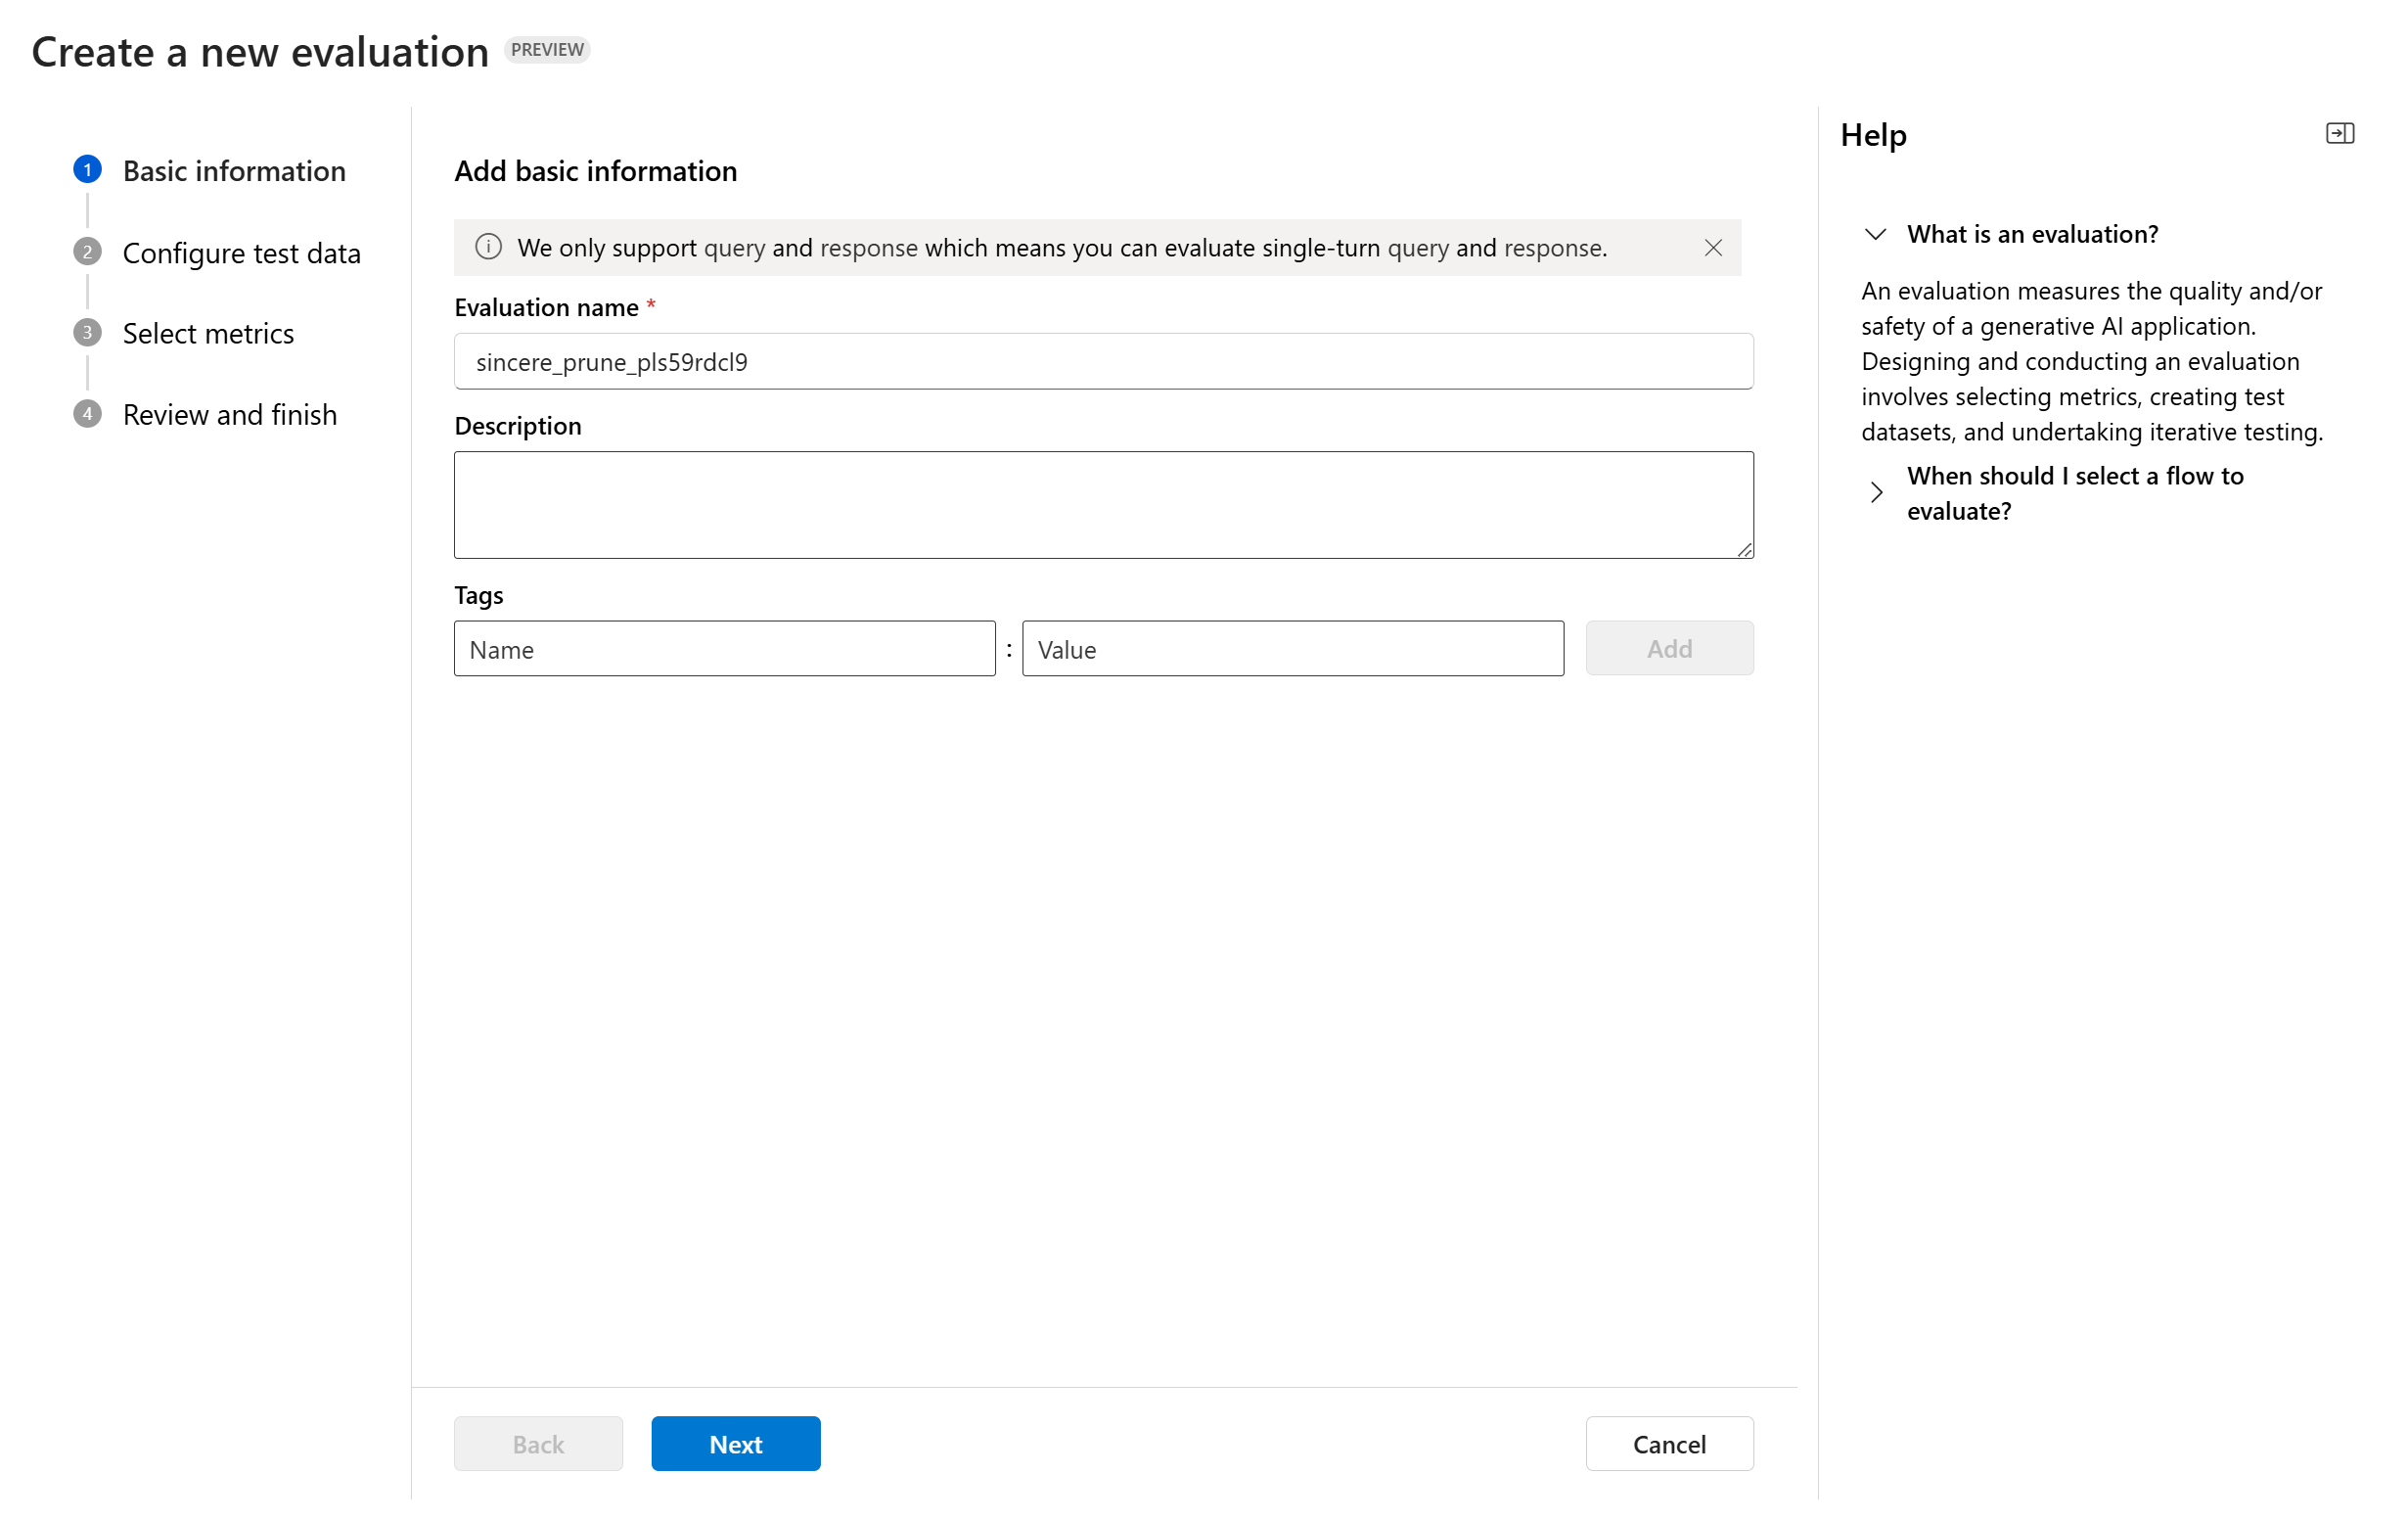Viewport: 2408px width, 1519px height.
Task: Click the info circle icon in banner
Action: (x=488, y=247)
